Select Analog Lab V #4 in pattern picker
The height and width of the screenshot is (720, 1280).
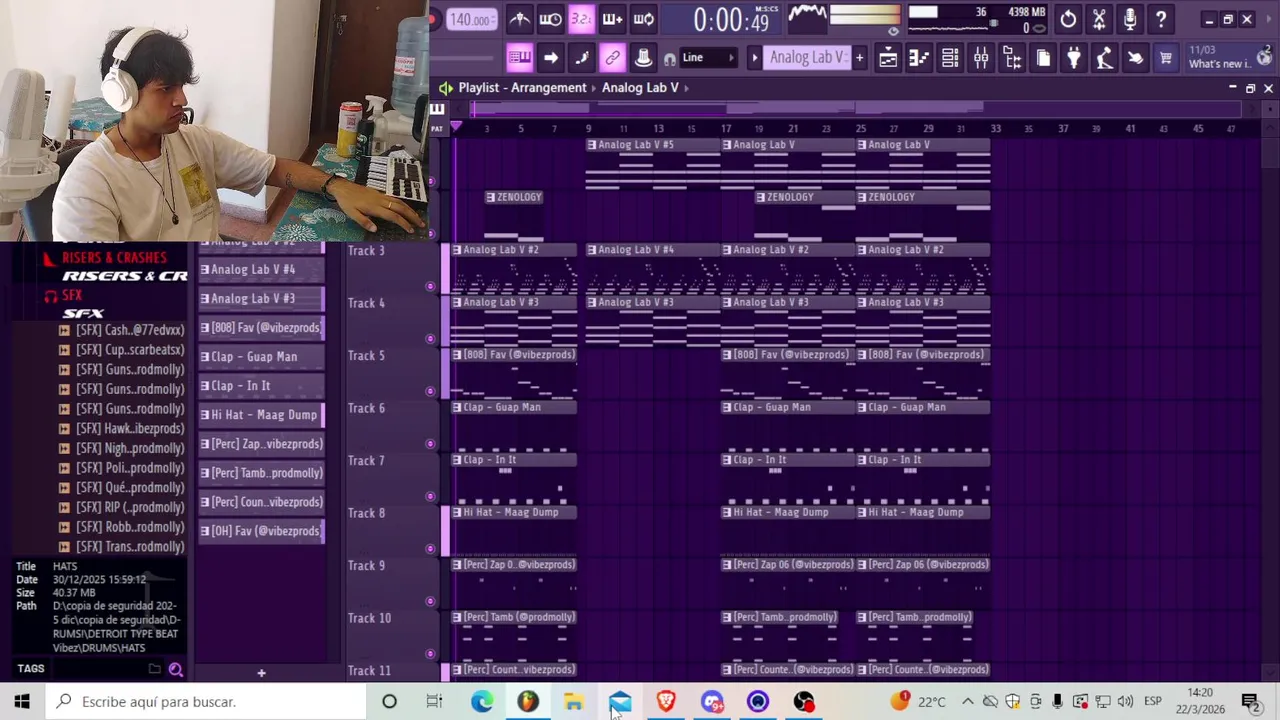(262, 269)
